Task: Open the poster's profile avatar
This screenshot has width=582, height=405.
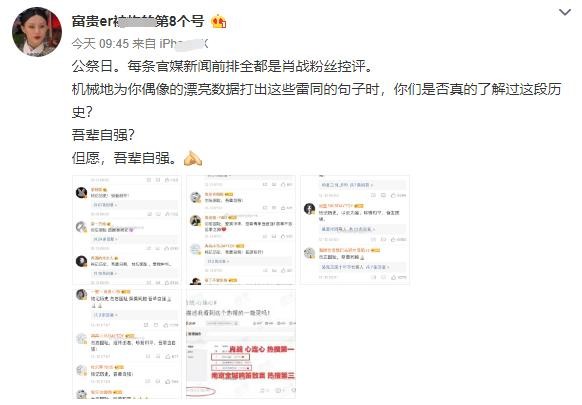Action: point(37,32)
